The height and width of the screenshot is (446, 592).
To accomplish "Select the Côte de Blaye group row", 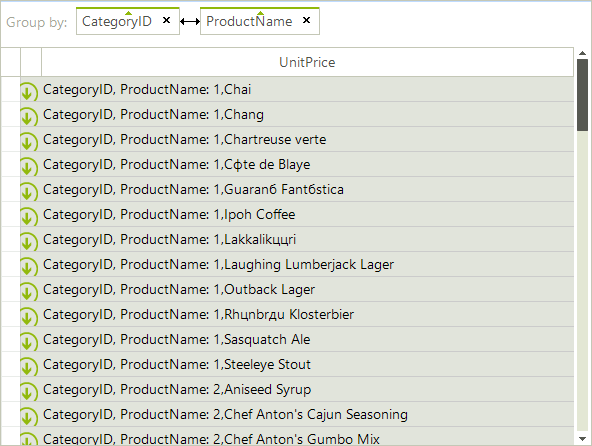I will (297, 164).
